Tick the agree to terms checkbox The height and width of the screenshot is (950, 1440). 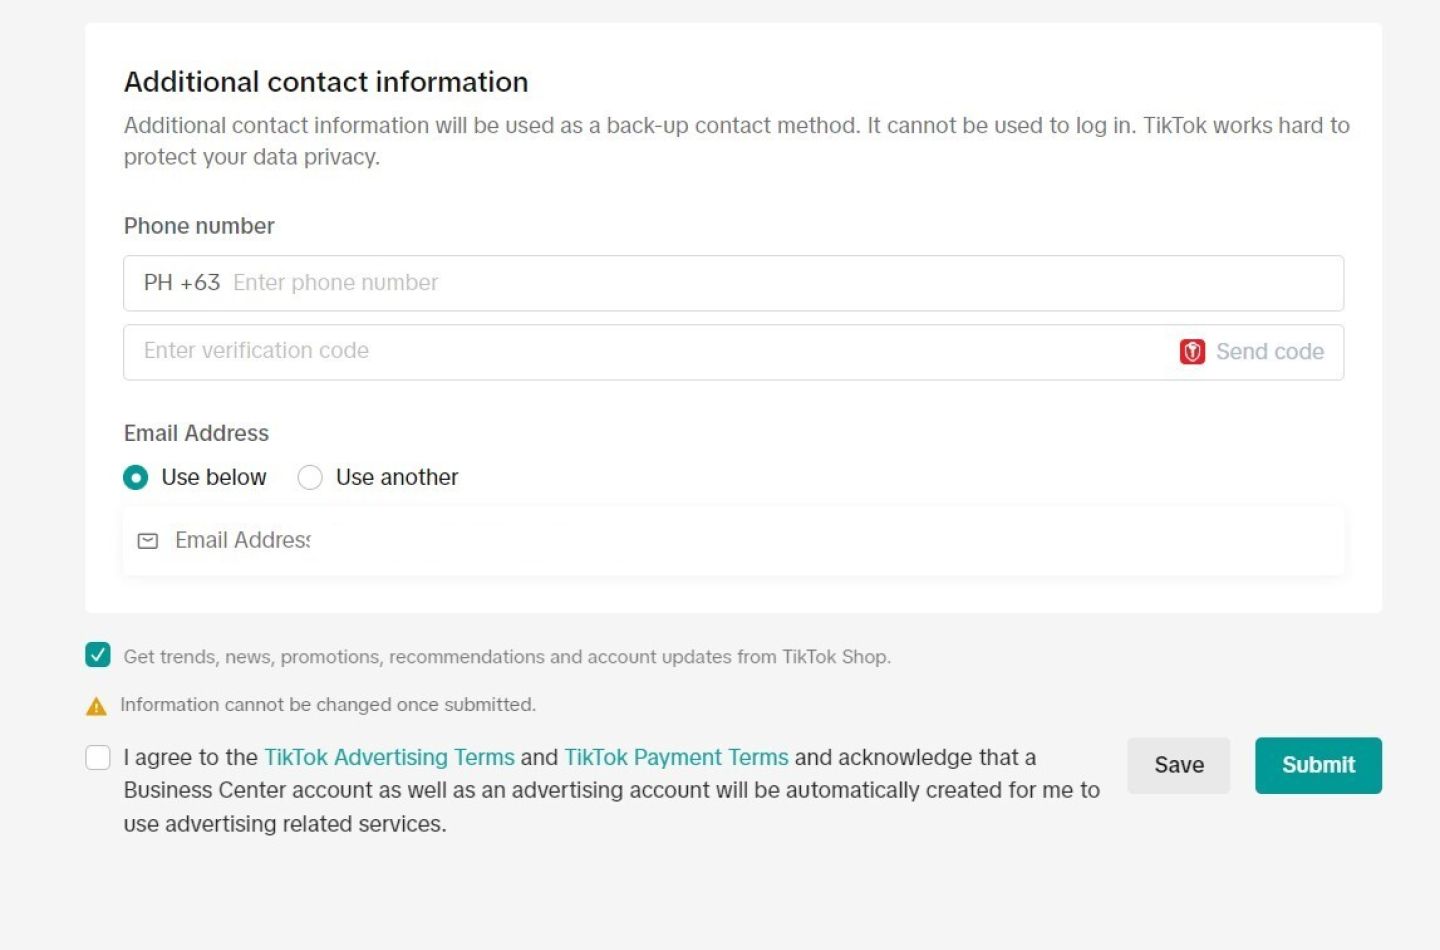click(98, 758)
